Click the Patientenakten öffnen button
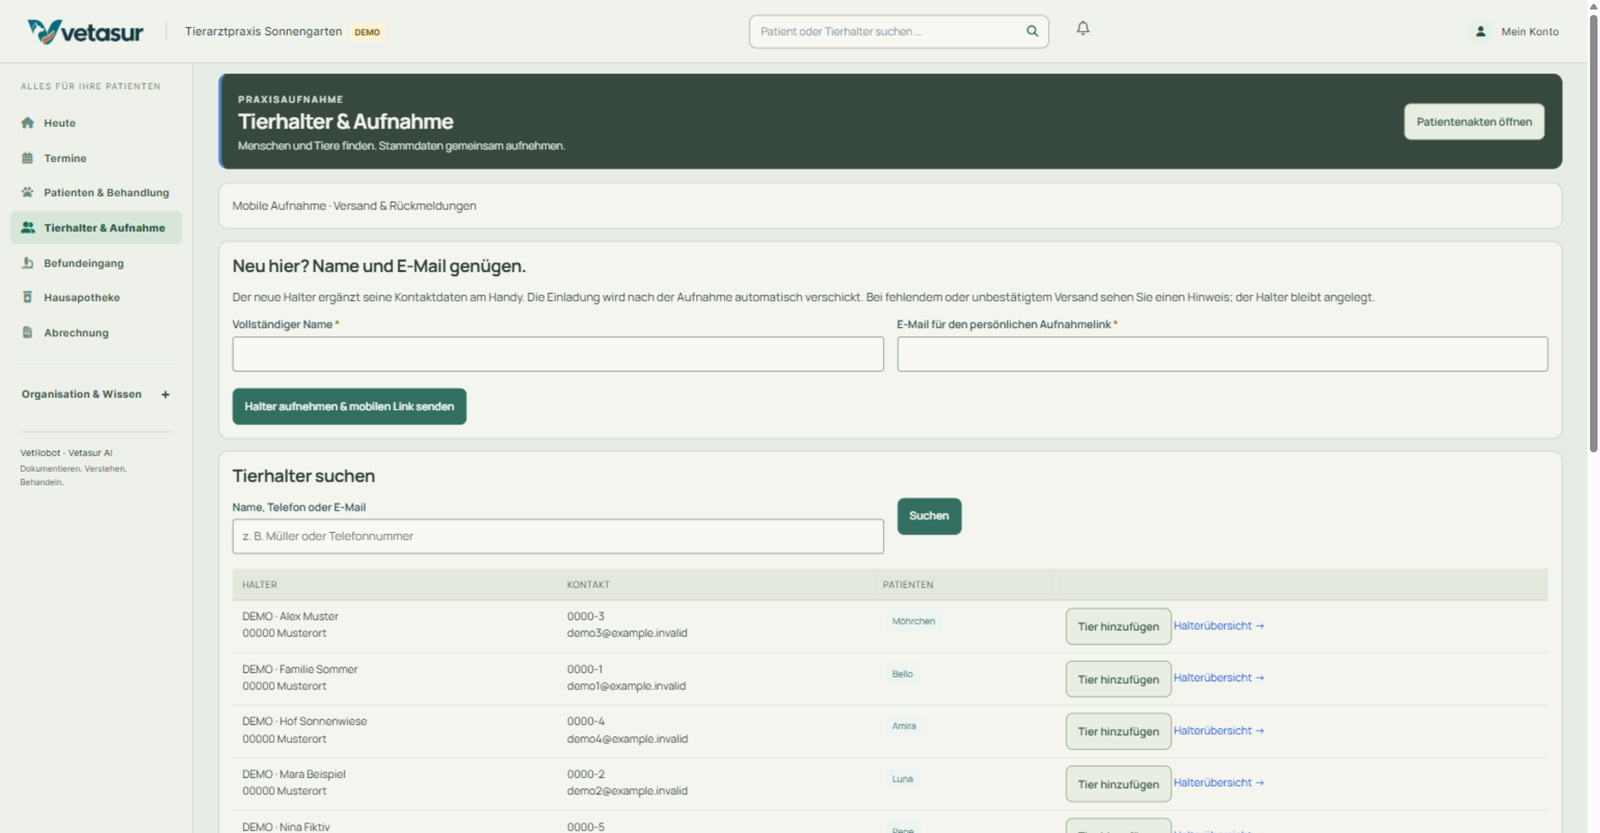 (x=1474, y=122)
